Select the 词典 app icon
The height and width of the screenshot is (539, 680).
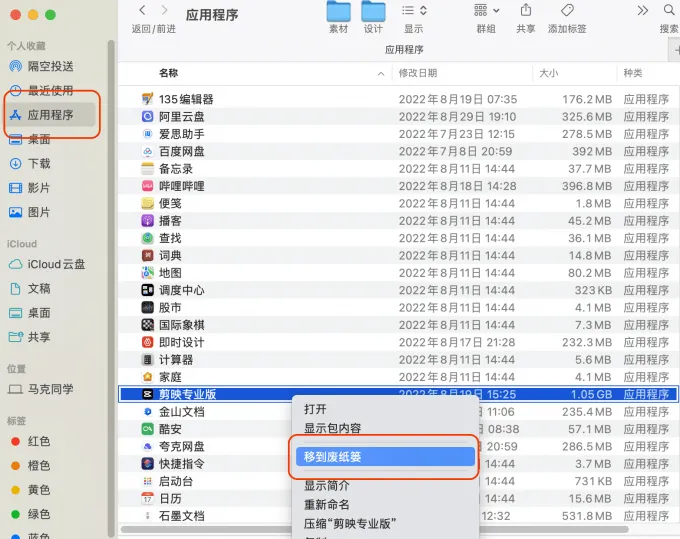coord(147,255)
